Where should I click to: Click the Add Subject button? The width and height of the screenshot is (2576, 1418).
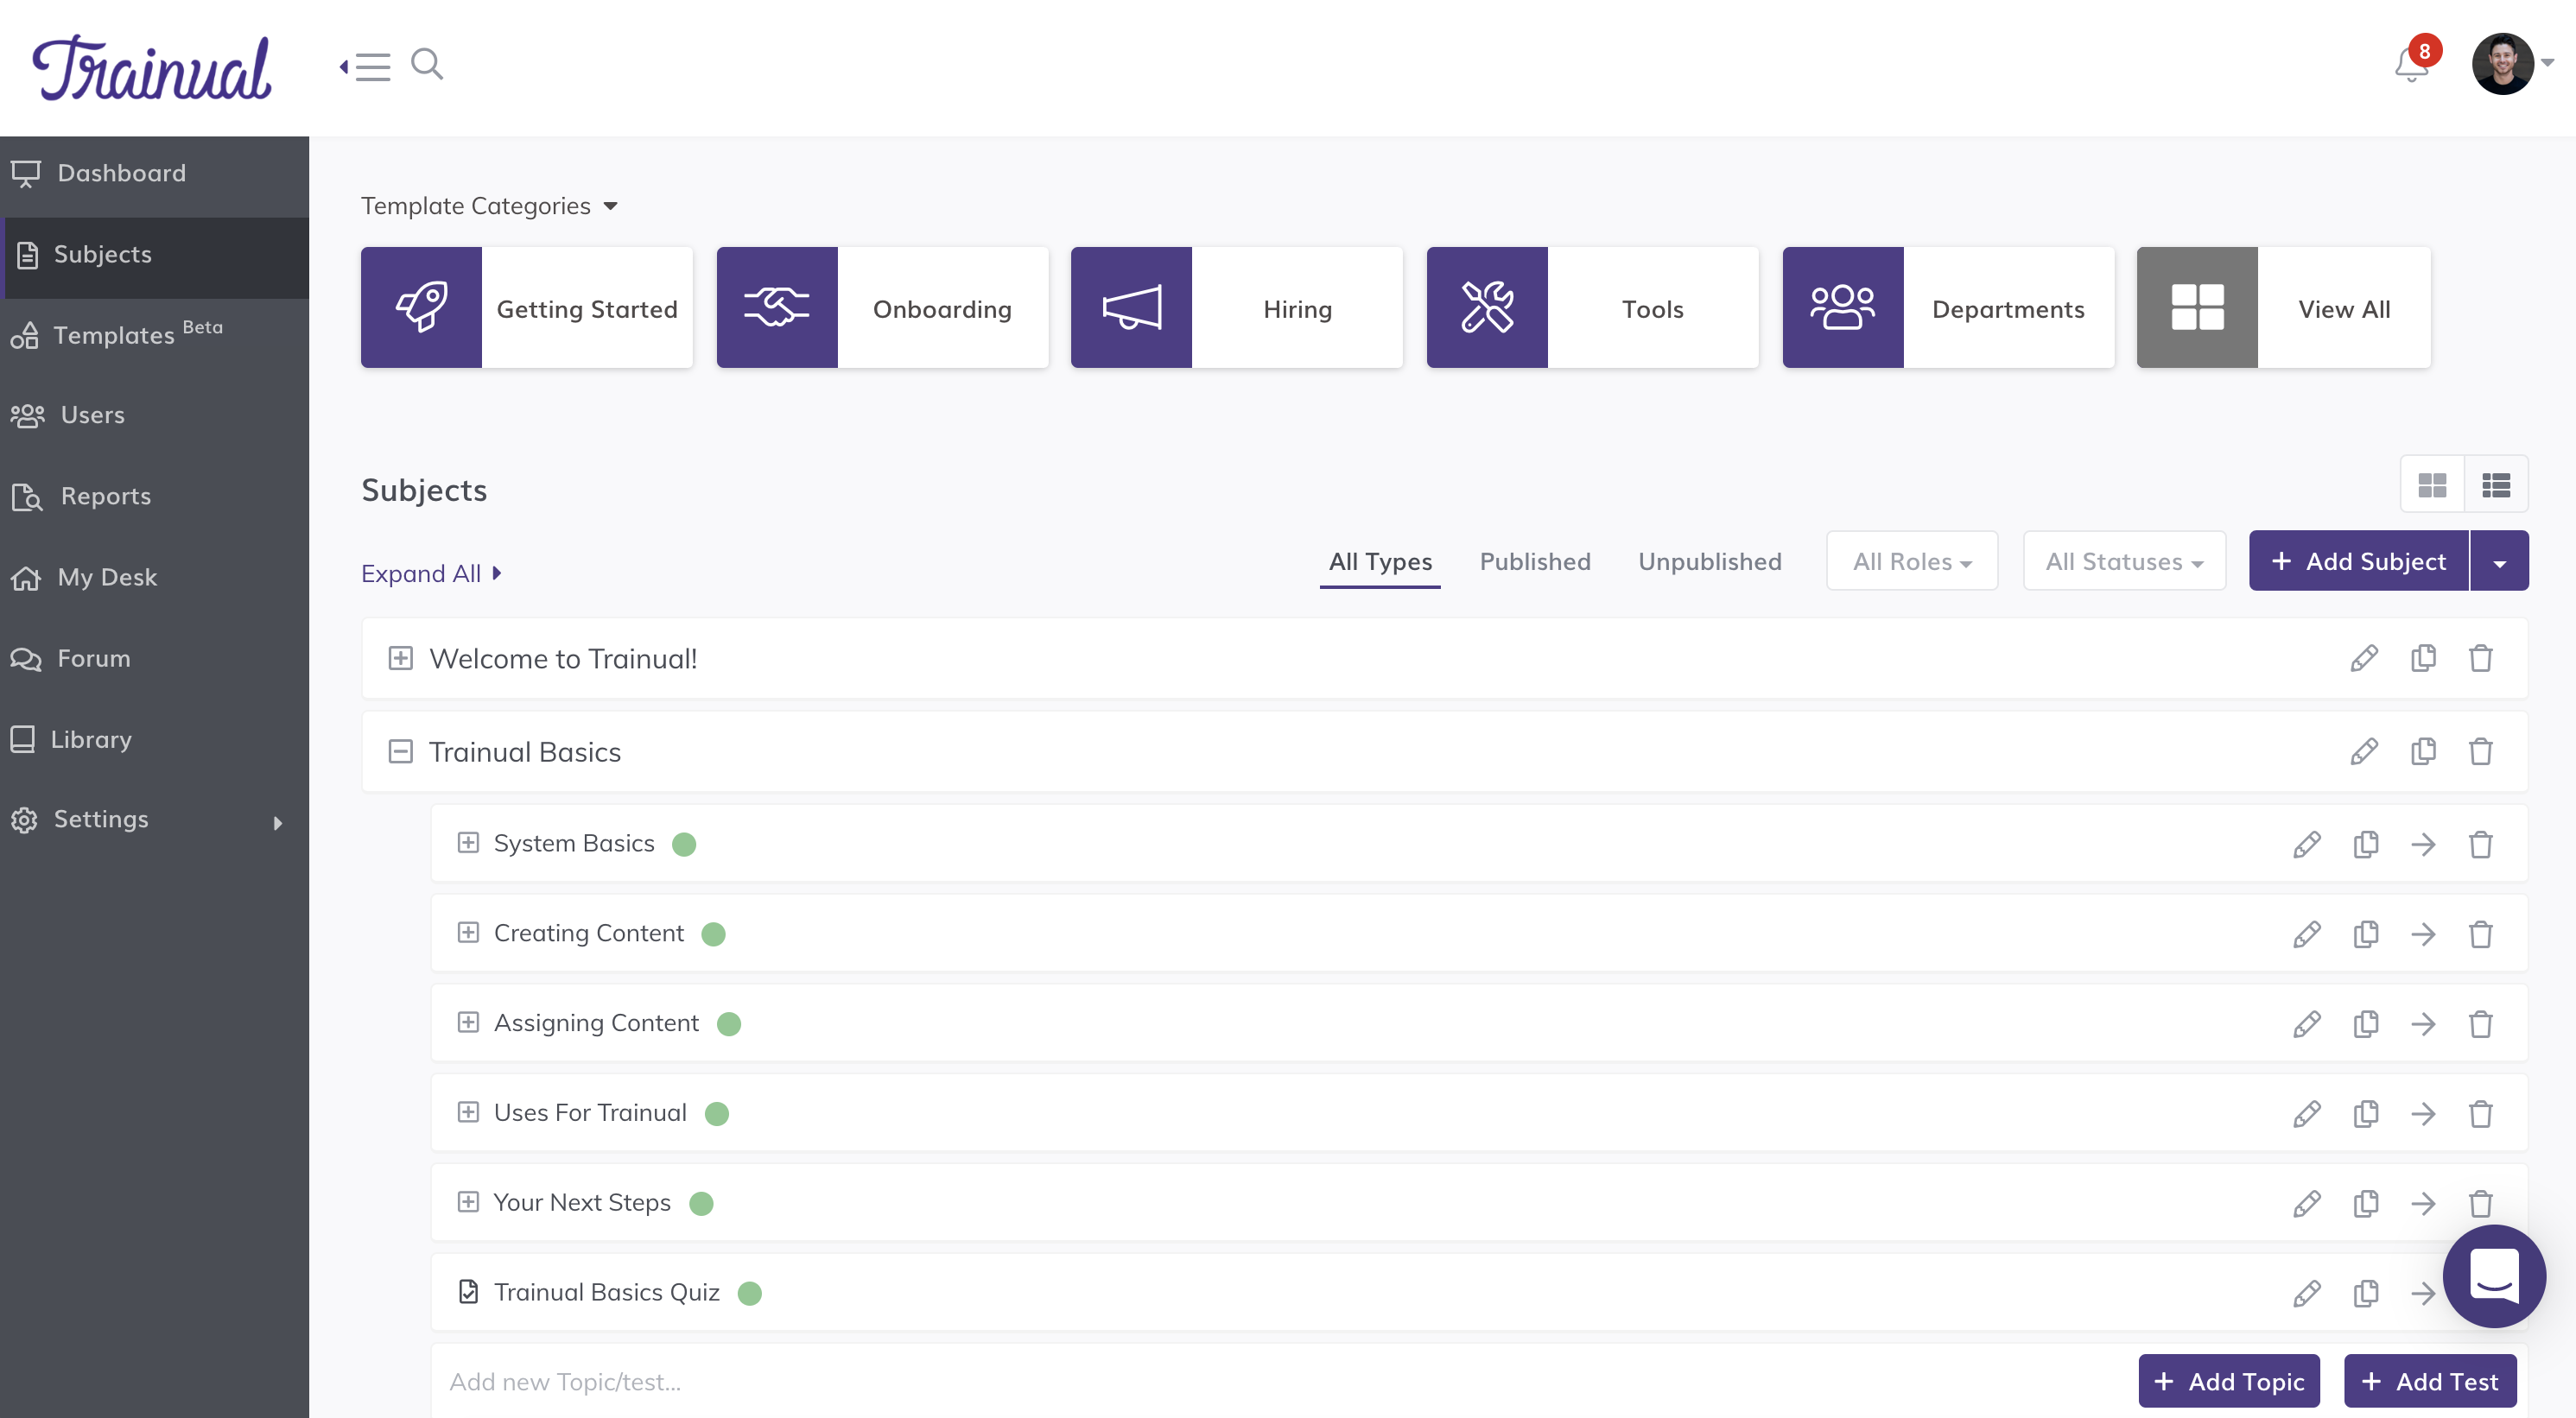[x=2358, y=562]
